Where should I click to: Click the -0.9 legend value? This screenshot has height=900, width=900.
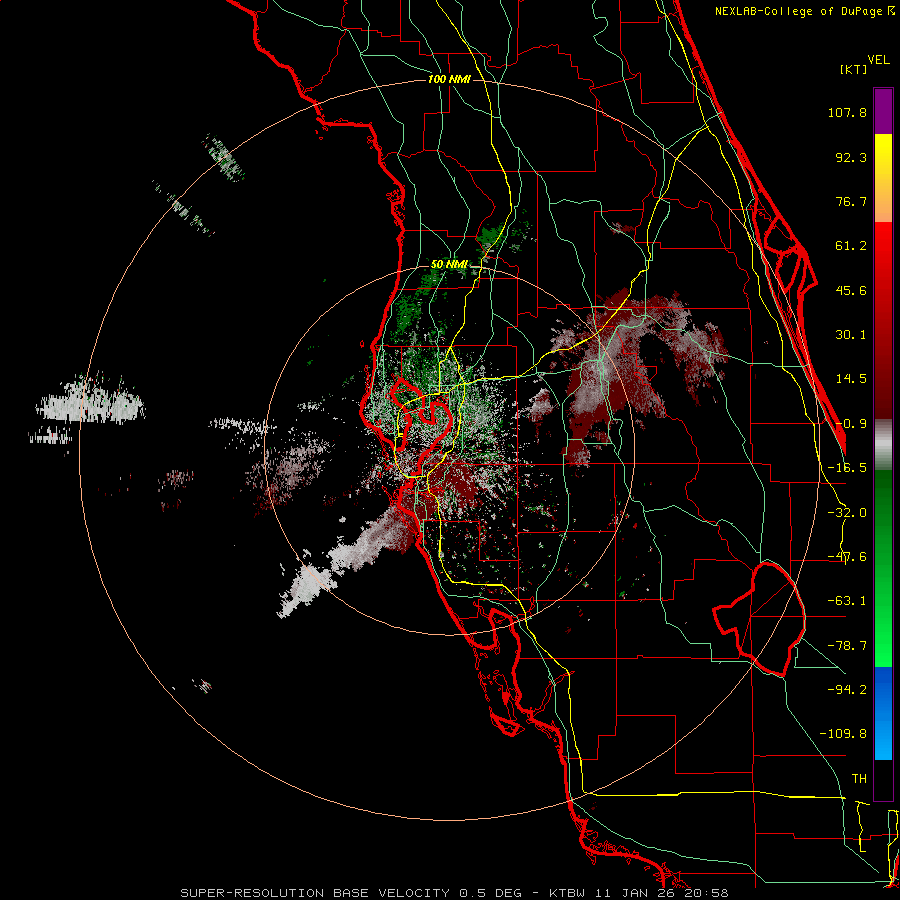[851, 424]
